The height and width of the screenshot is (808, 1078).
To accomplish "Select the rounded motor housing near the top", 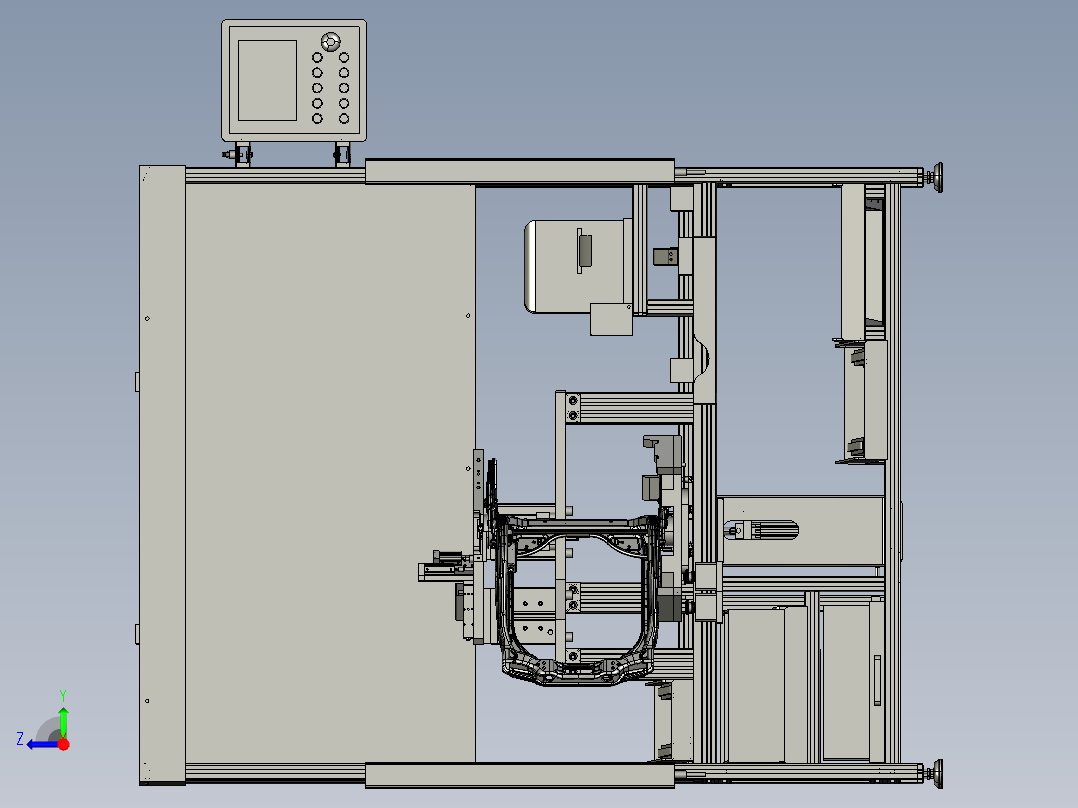I will pos(578,266).
